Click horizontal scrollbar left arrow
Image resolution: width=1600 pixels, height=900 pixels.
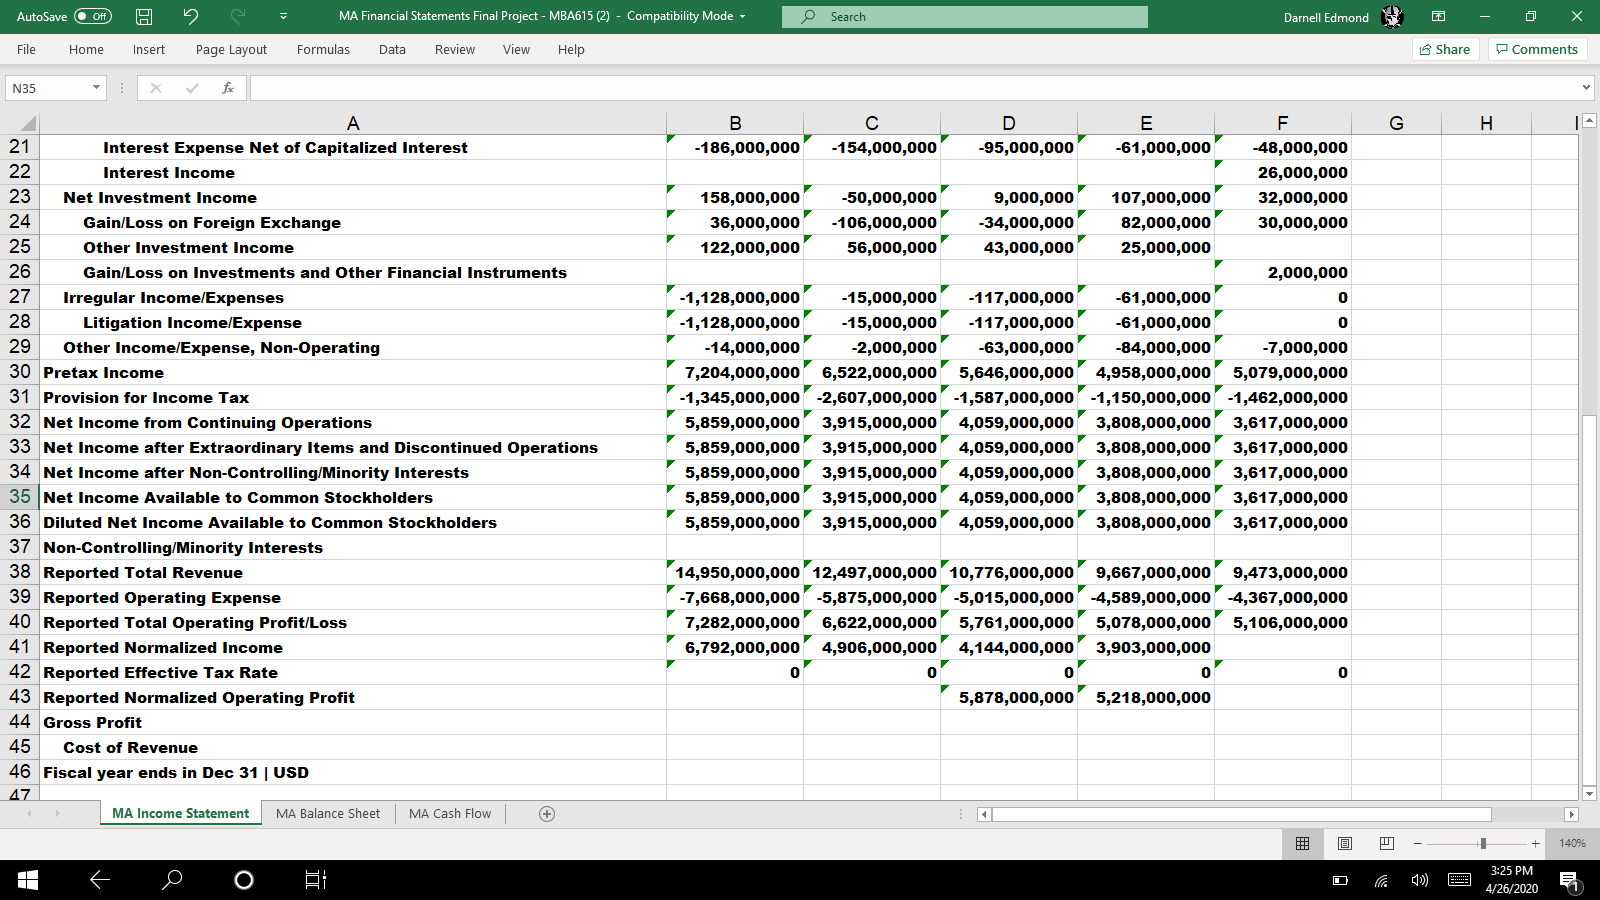(x=984, y=814)
